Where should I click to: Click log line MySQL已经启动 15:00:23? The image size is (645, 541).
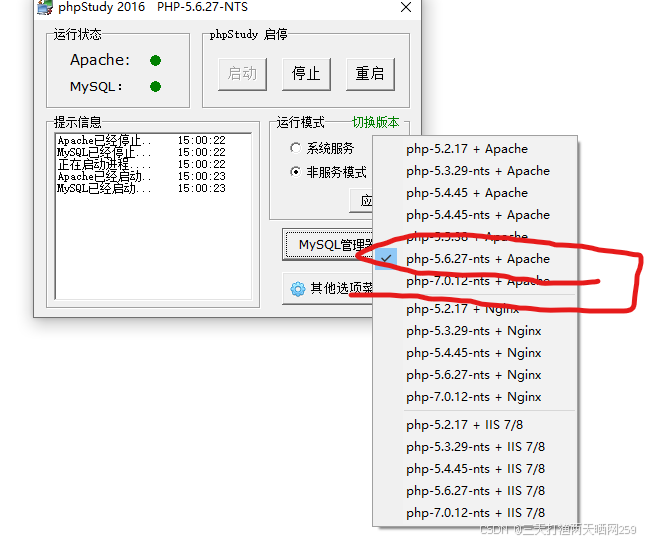142,188
